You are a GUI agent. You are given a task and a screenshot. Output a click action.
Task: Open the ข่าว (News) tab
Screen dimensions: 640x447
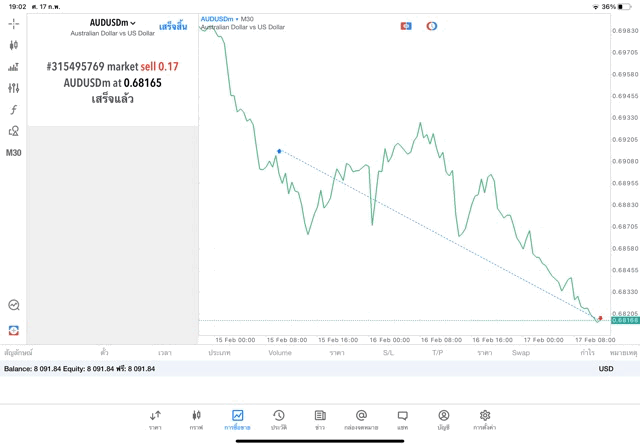click(320, 420)
